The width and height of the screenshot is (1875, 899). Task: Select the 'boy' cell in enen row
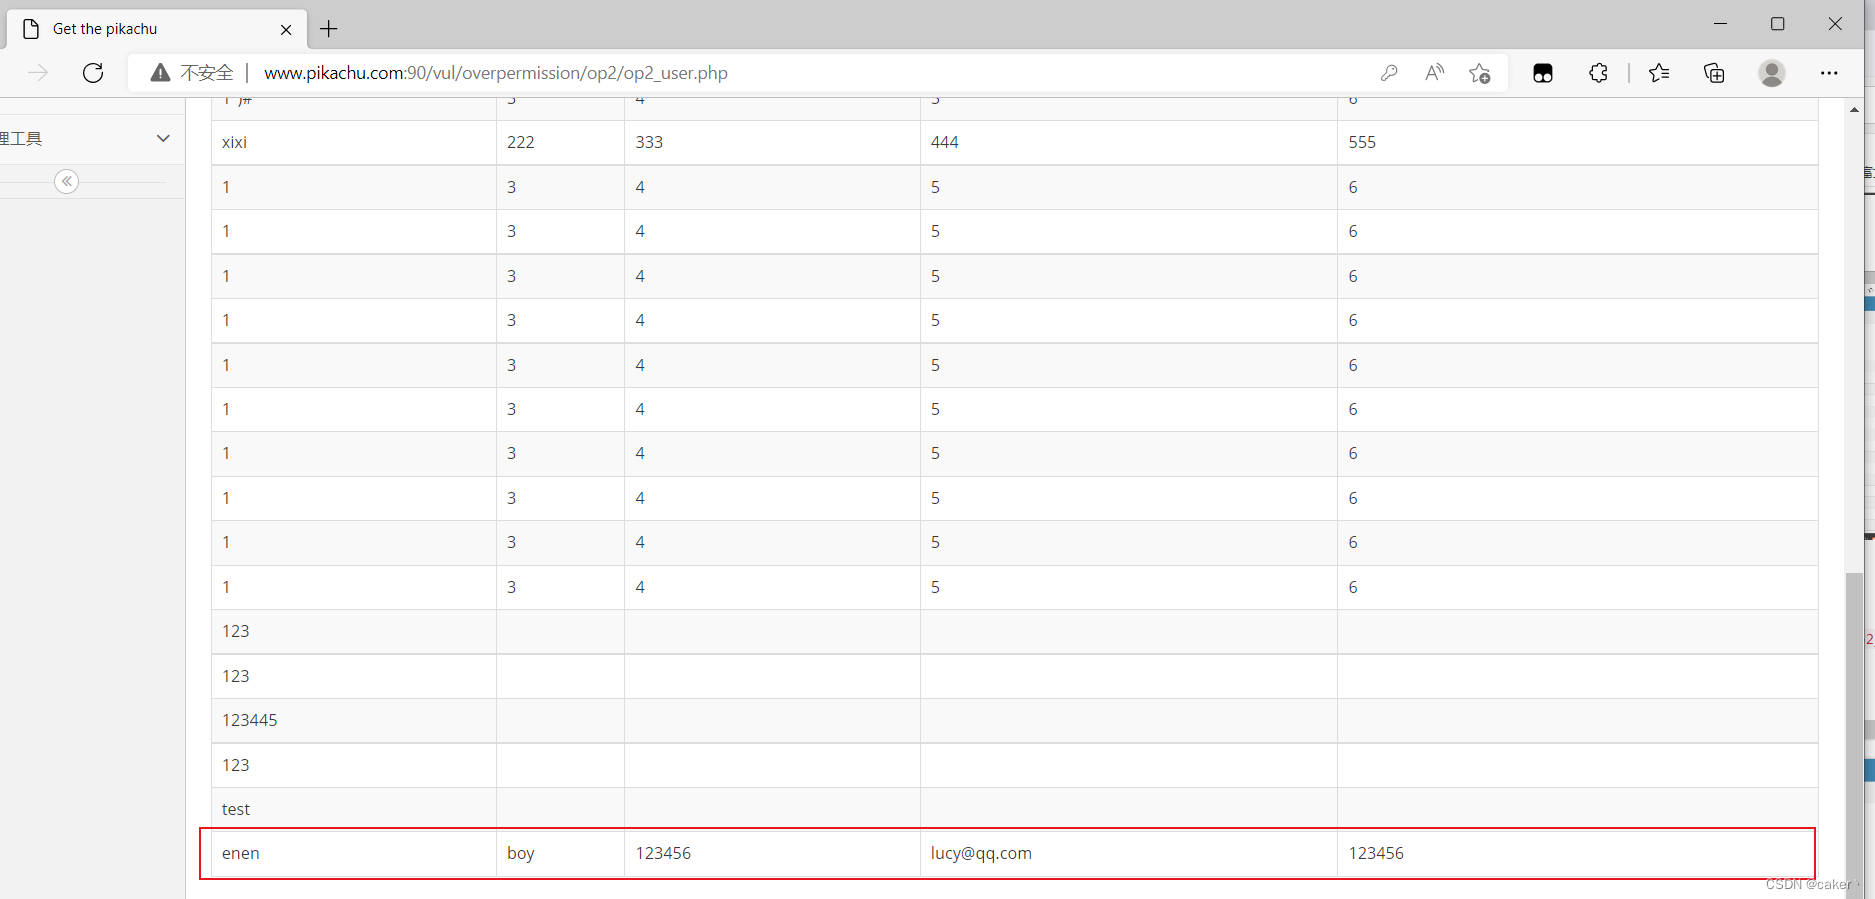(x=560, y=853)
